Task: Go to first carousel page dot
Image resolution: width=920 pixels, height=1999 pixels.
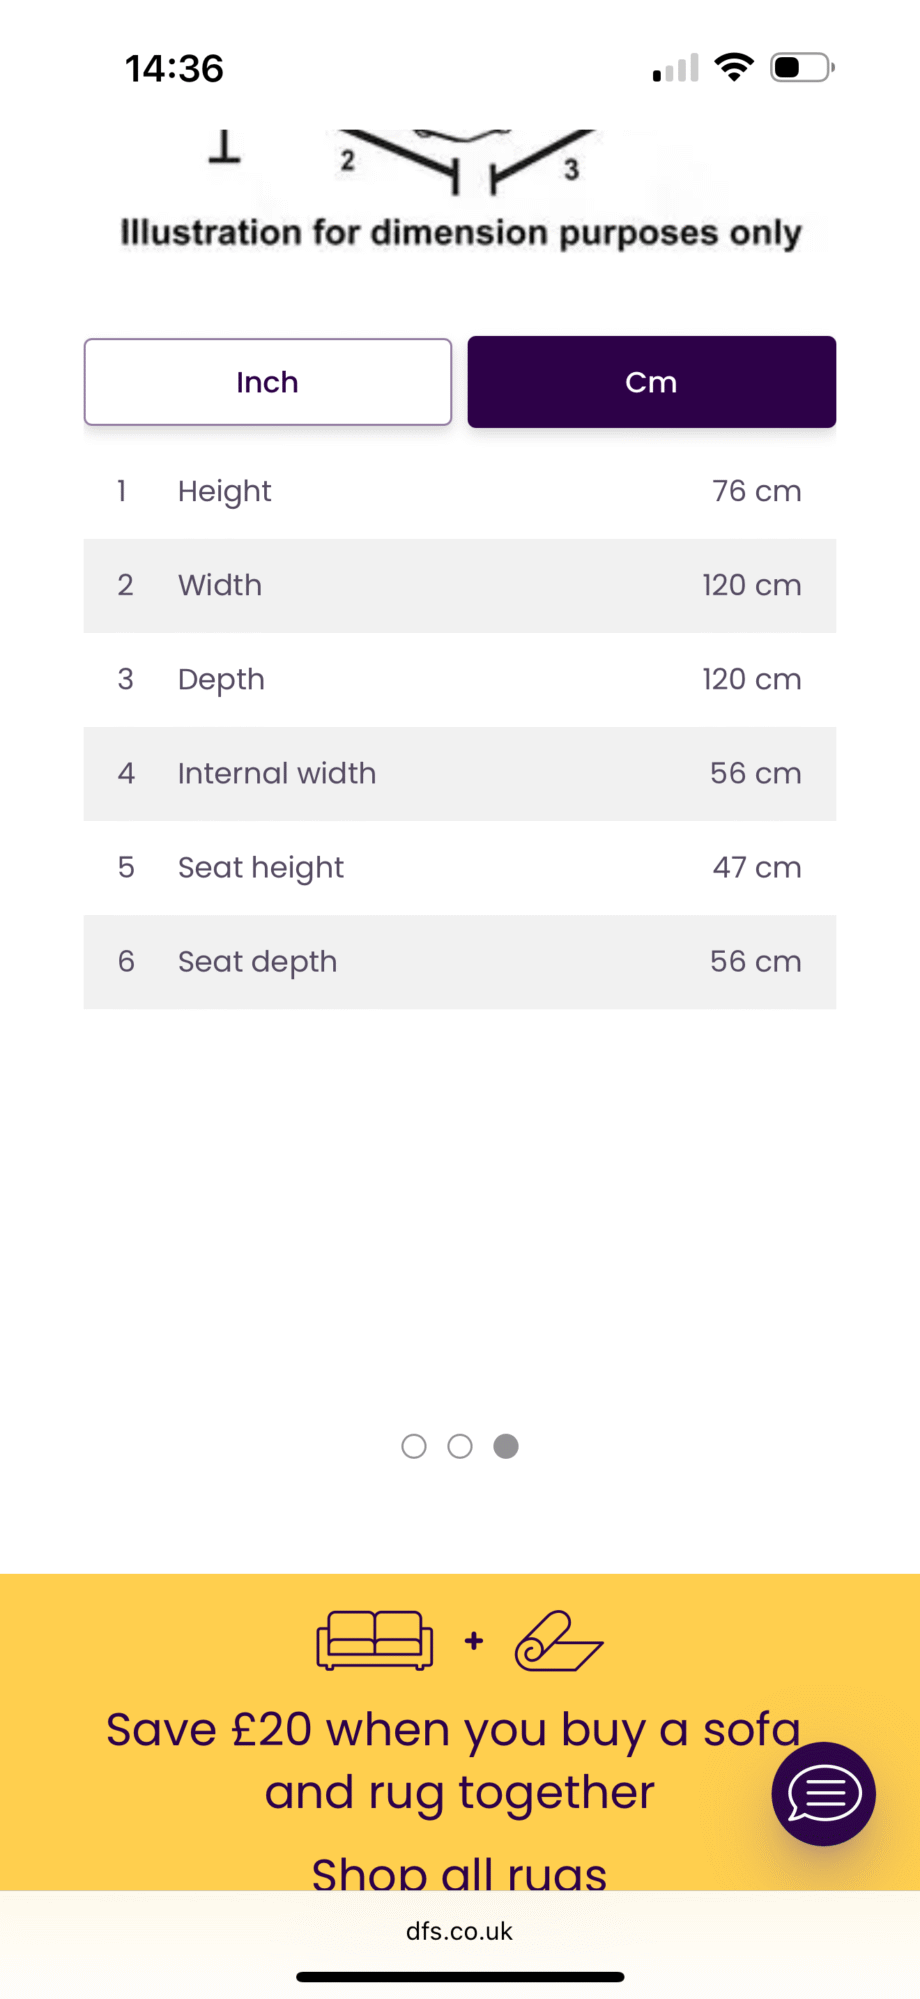Action: [x=414, y=1446]
